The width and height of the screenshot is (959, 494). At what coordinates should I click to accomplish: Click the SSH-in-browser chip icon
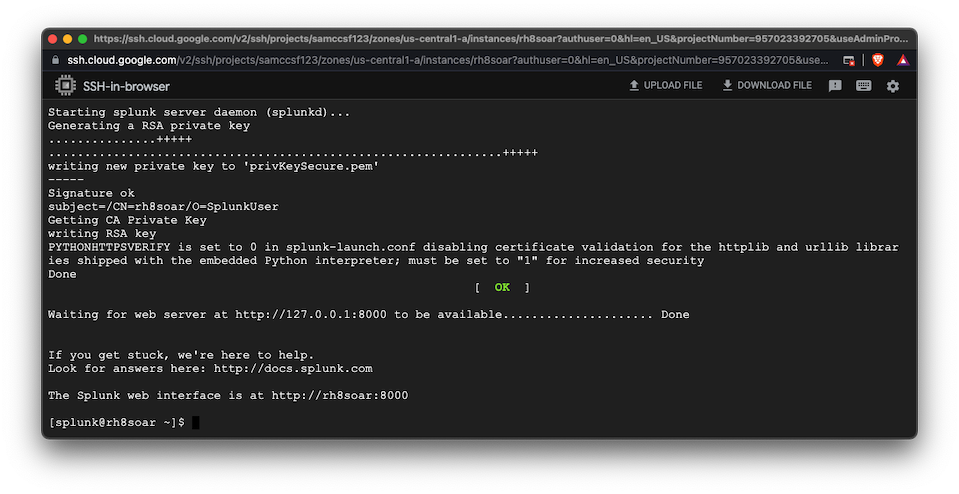click(x=65, y=86)
